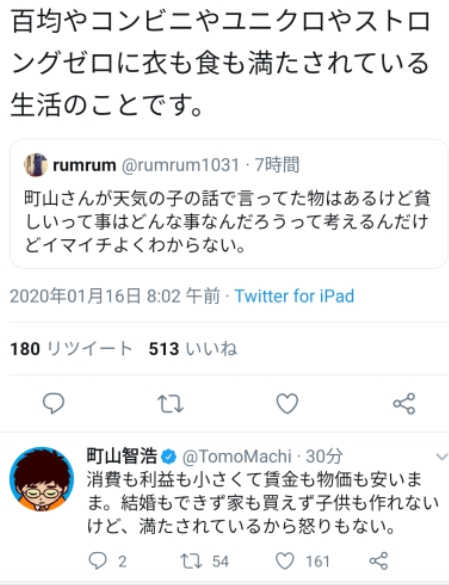Open the quoted rumrum tweet text
This screenshot has height=585, width=449.
point(228,222)
